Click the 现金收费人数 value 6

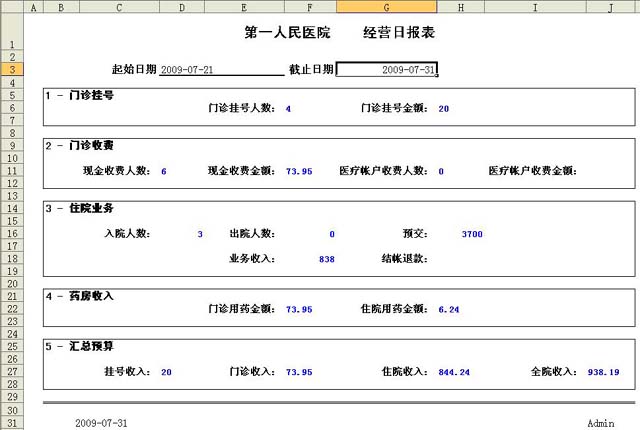[163, 171]
